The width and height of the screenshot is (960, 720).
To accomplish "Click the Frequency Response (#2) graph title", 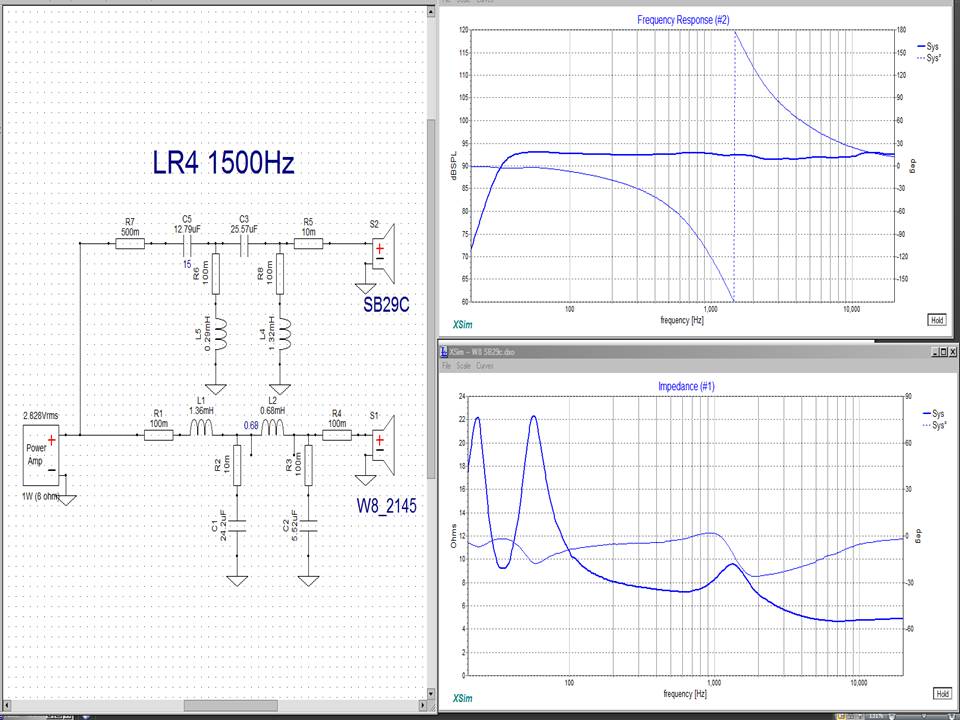I will coord(683,20).
